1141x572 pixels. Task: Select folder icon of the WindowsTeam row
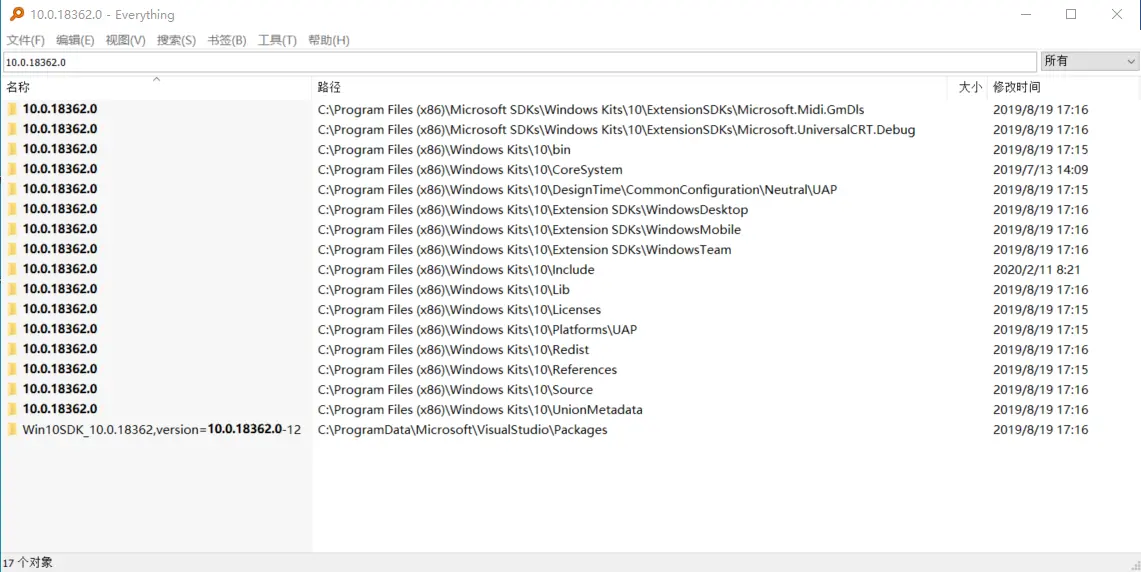pos(12,250)
